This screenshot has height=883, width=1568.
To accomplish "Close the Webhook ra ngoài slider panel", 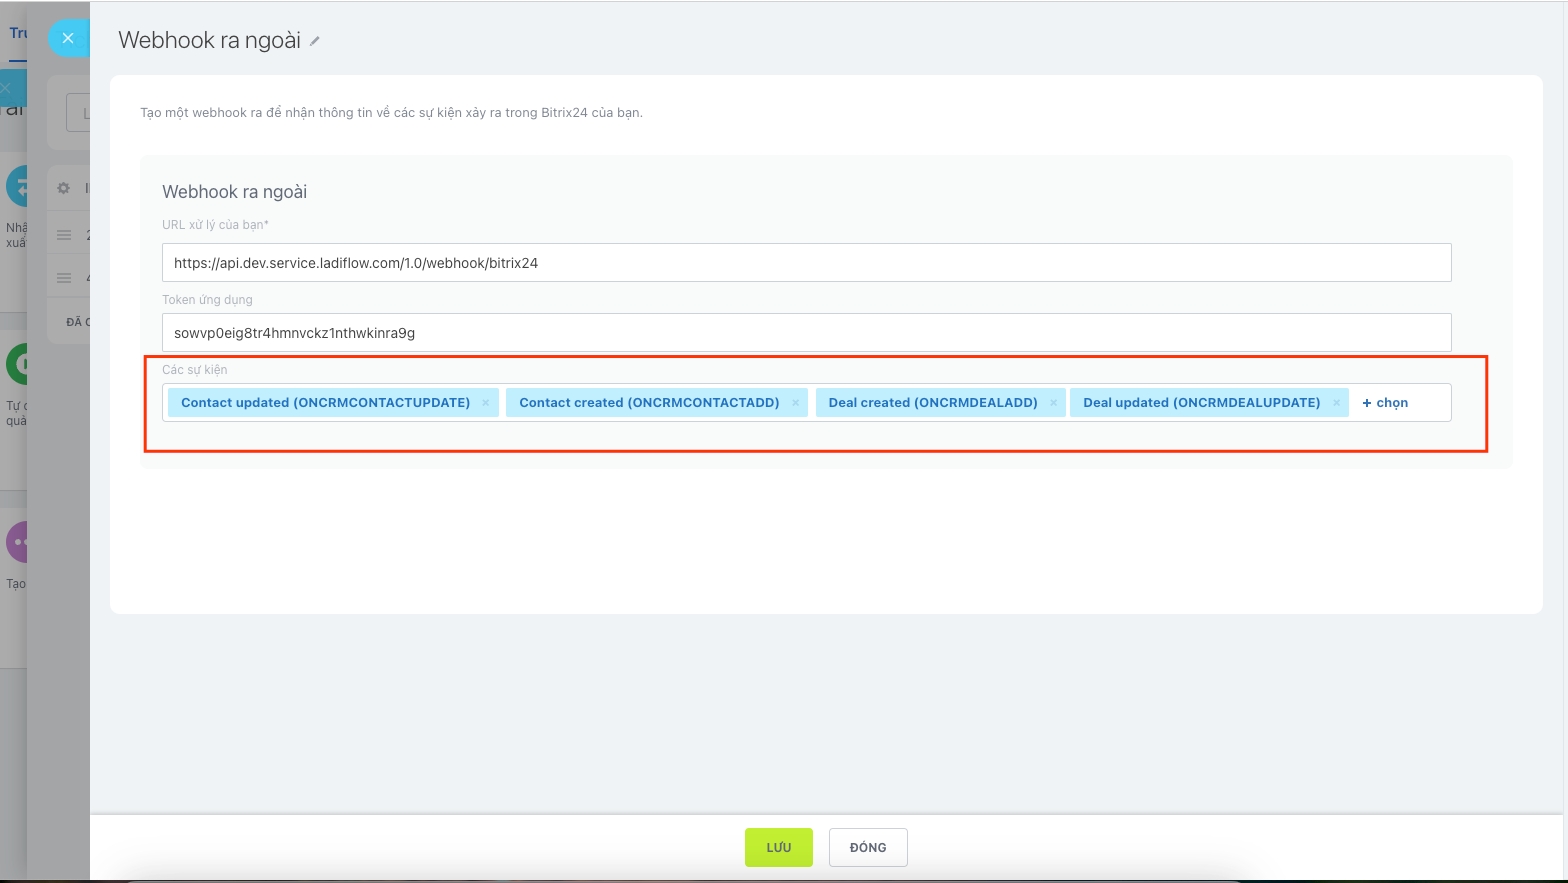I will (68, 38).
